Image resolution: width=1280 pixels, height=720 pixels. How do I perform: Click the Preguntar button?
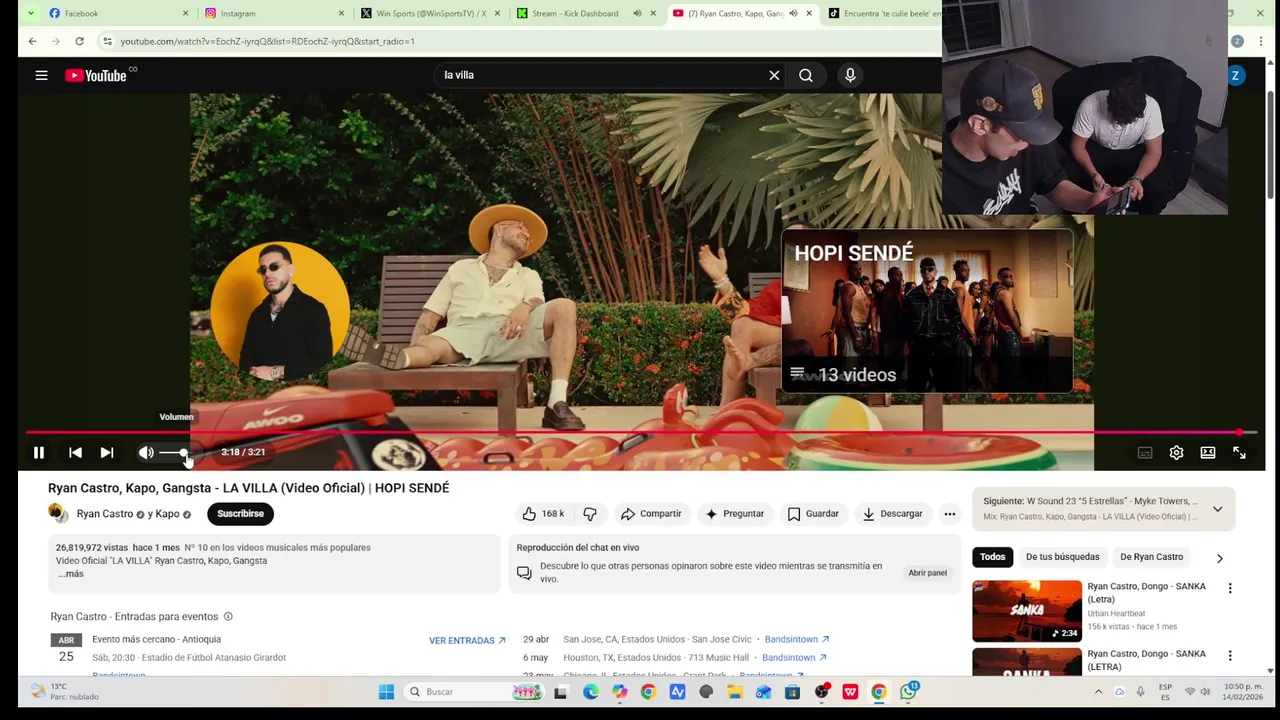click(734, 514)
